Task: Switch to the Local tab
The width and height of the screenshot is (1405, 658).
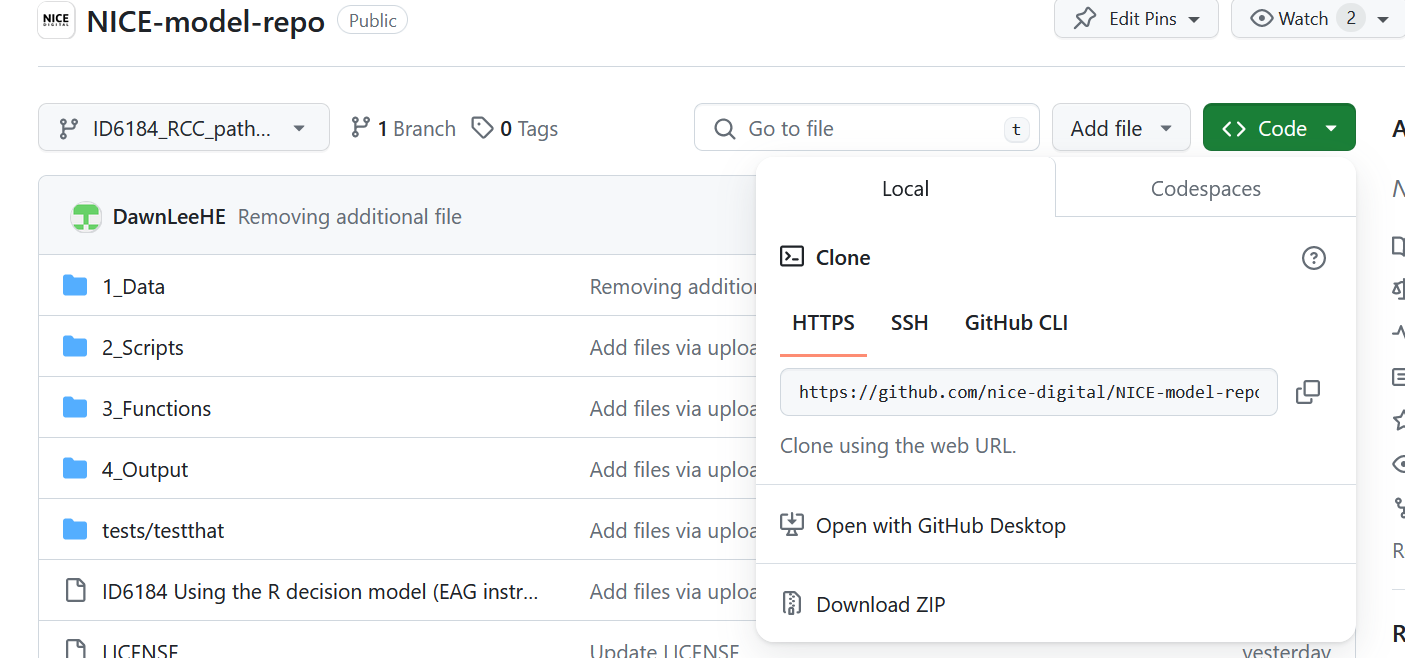Action: point(905,188)
